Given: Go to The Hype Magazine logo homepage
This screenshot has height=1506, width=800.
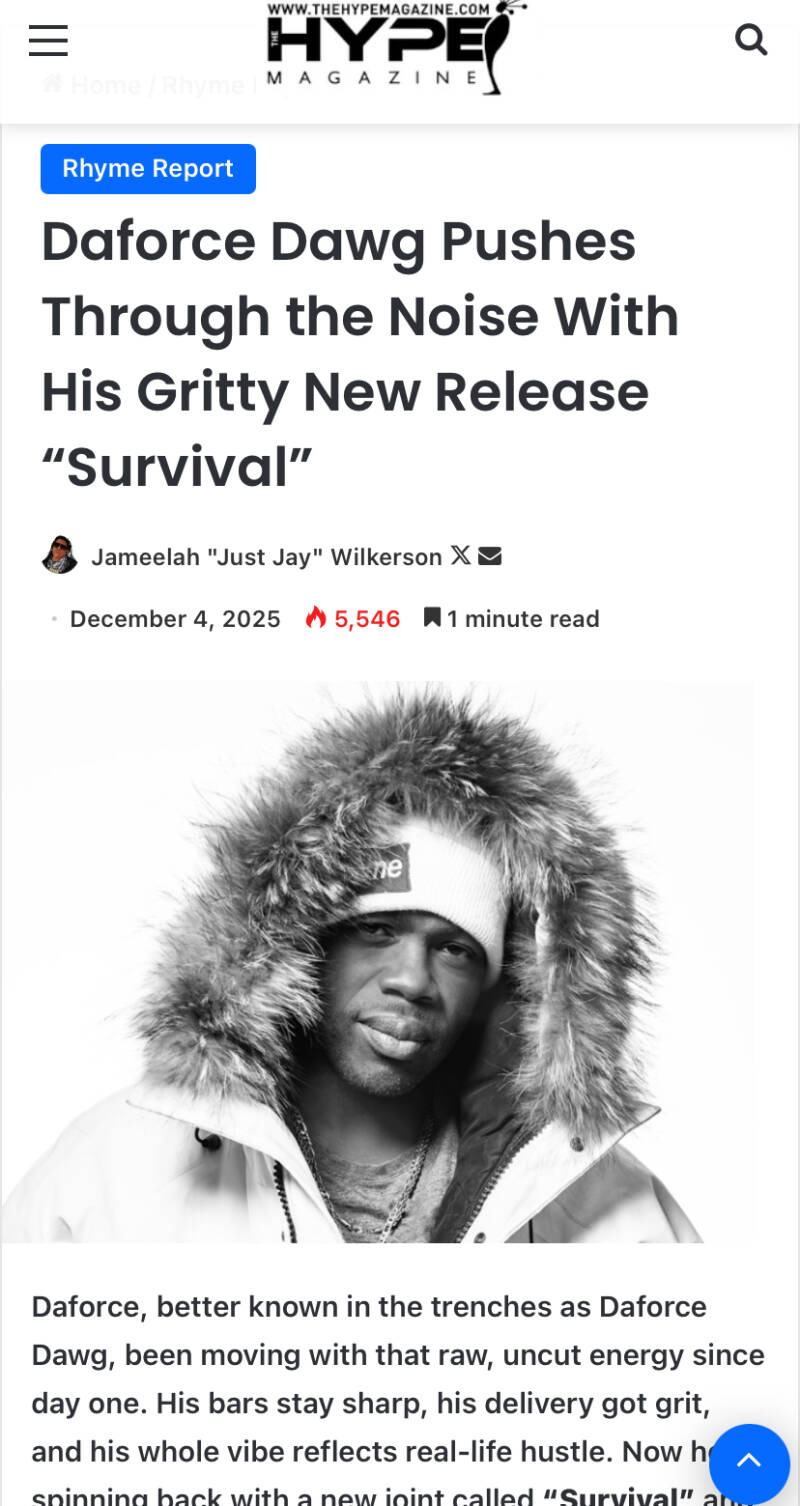Looking at the screenshot, I should click(396, 47).
